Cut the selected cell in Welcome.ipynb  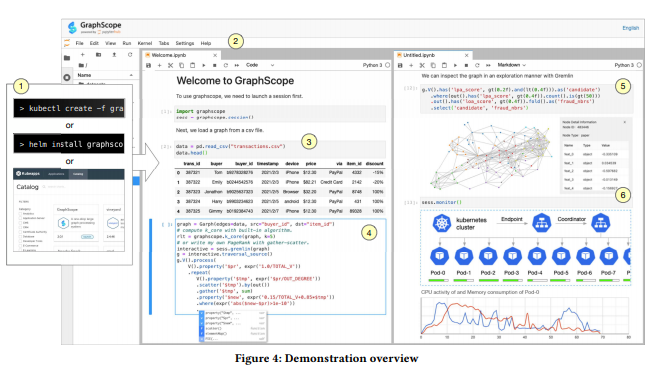[x=170, y=66]
